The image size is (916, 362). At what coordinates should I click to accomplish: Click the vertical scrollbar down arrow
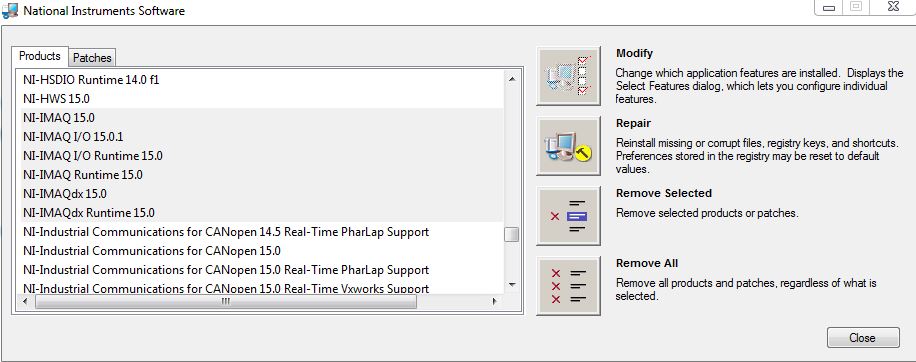[x=512, y=285]
